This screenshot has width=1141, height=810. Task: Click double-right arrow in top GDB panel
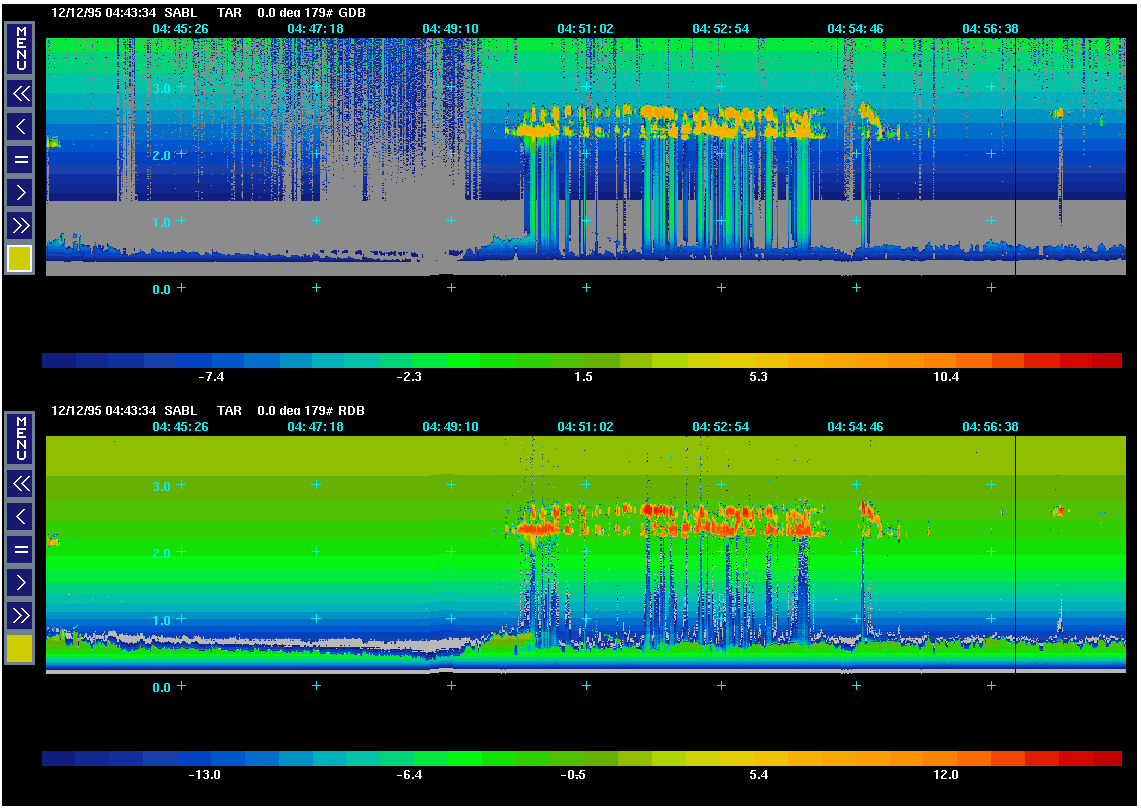click(x=21, y=224)
